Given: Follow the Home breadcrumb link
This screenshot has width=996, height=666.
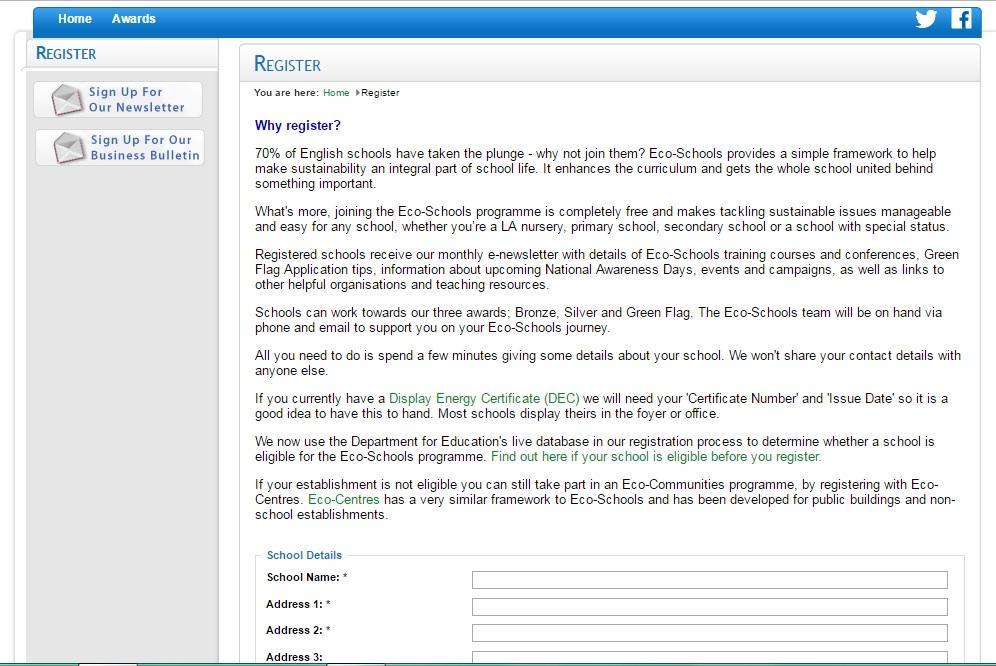Looking at the screenshot, I should pos(336,93).
